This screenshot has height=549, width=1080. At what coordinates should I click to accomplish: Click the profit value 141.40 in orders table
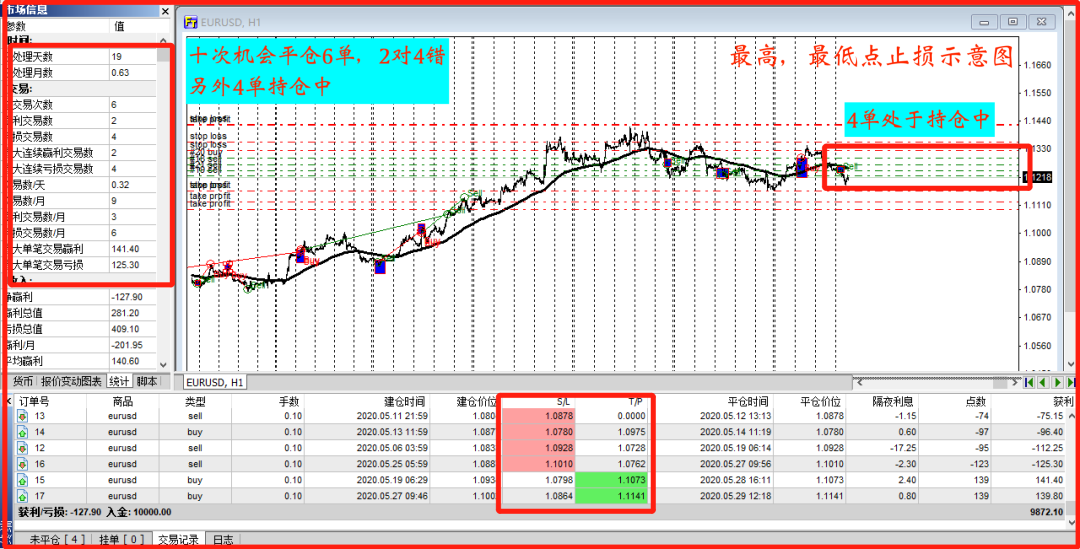tap(1049, 480)
